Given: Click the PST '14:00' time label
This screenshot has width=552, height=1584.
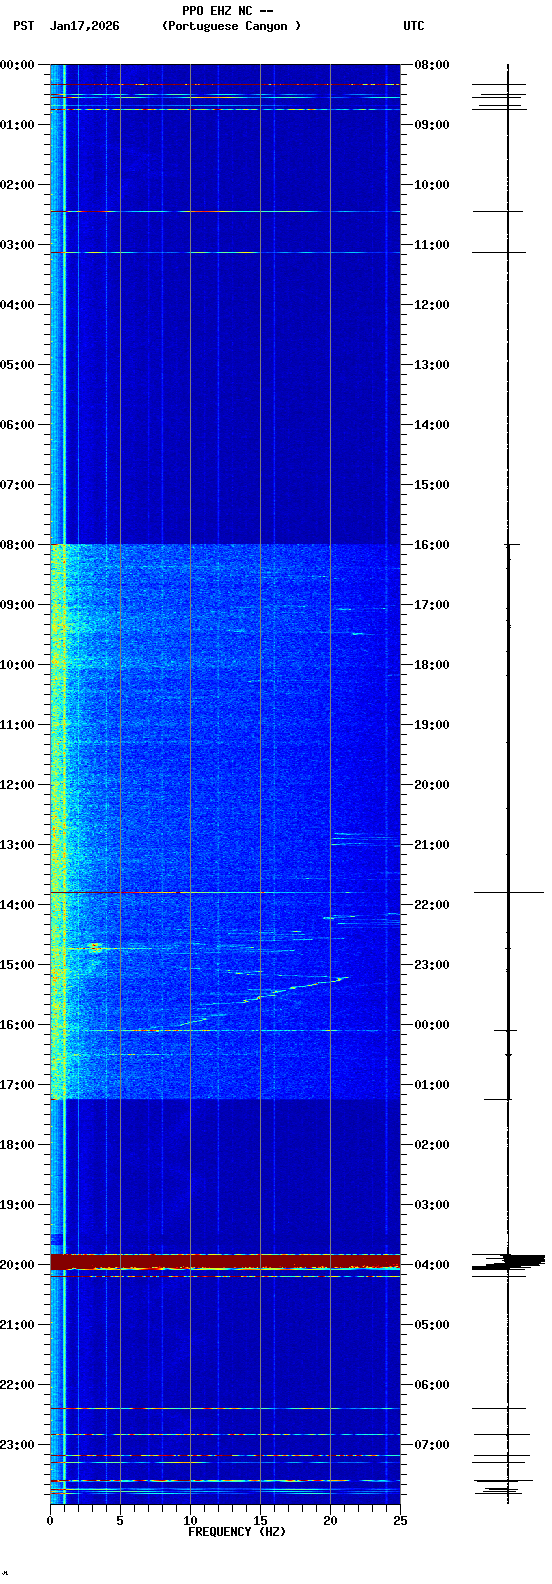Looking at the screenshot, I should tap(17, 905).
